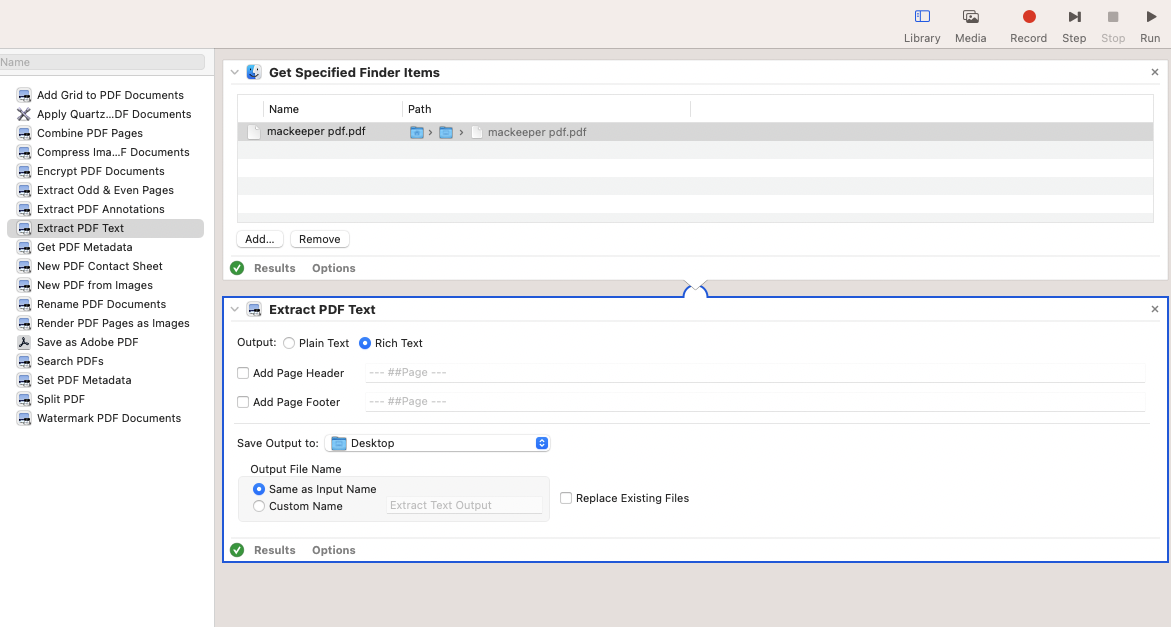Click green checkmark status of Extract PDF Text
Image resolution: width=1171 pixels, height=627 pixels.
tap(237, 550)
